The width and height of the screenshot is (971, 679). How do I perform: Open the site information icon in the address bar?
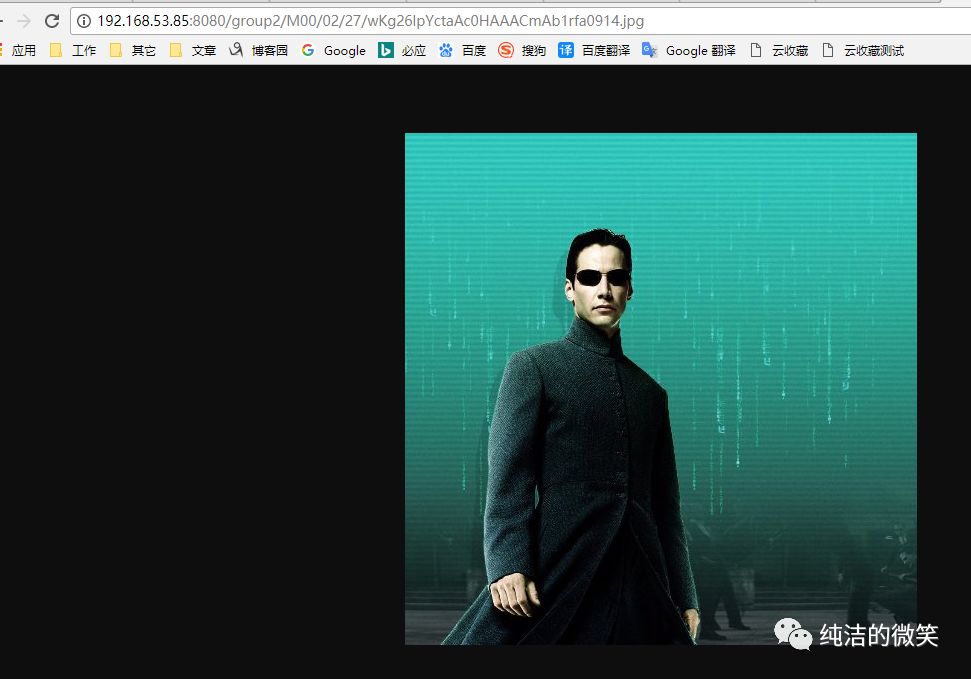[x=84, y=21]
